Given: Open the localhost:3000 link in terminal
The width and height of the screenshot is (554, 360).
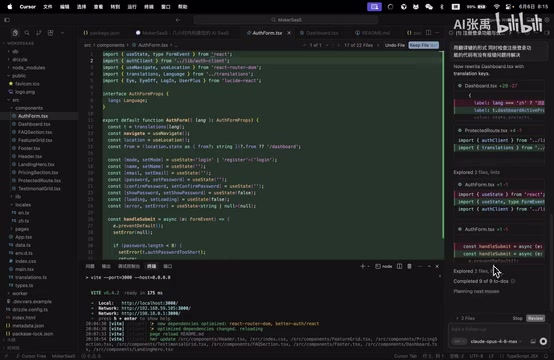Looking at the screenshot, I should click(150, 303).
